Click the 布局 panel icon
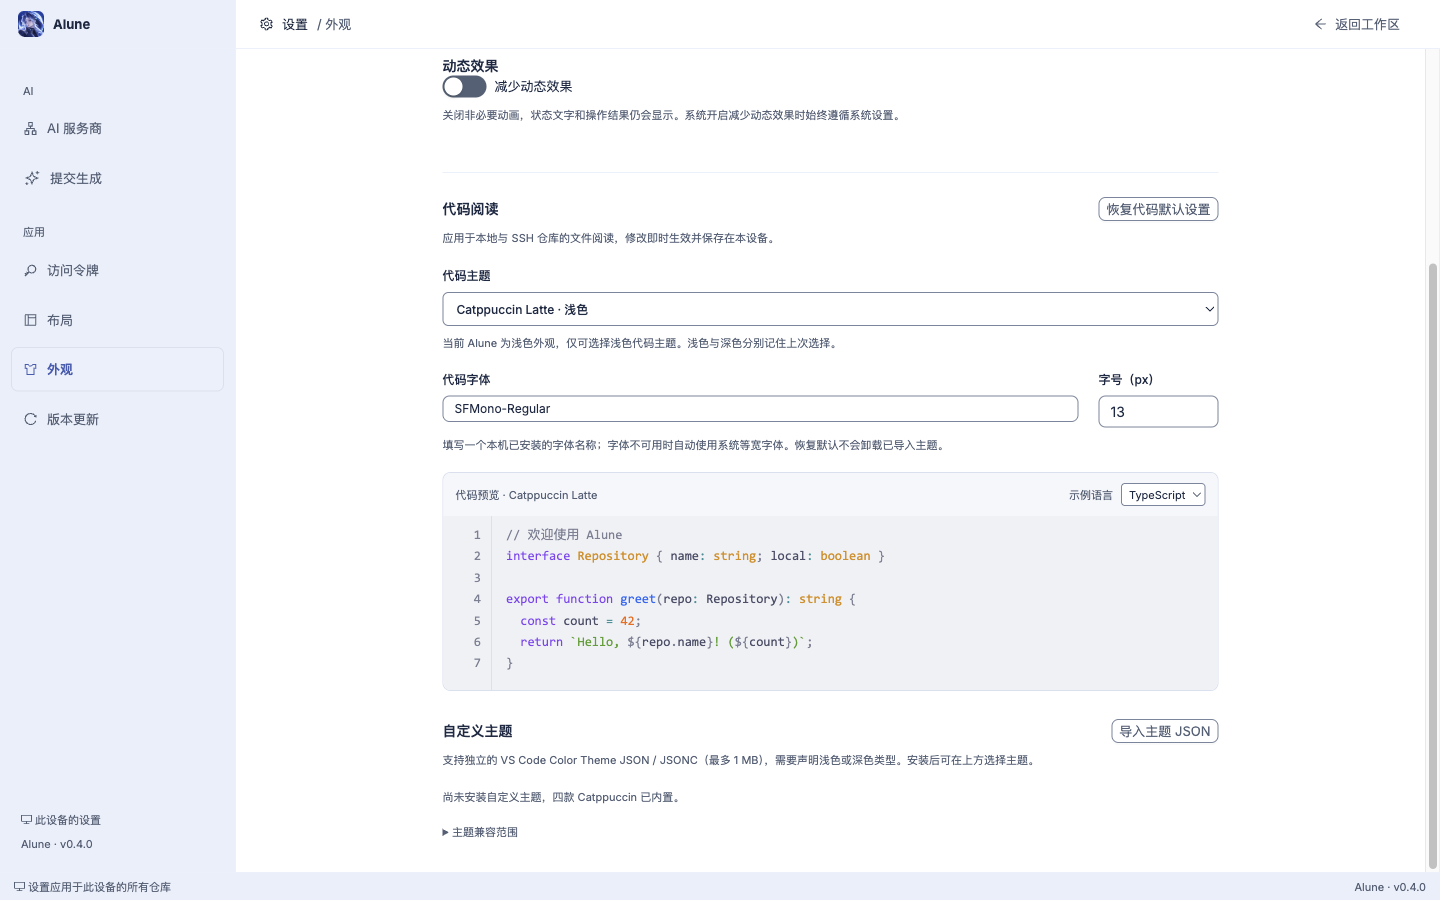 point(30,320)
